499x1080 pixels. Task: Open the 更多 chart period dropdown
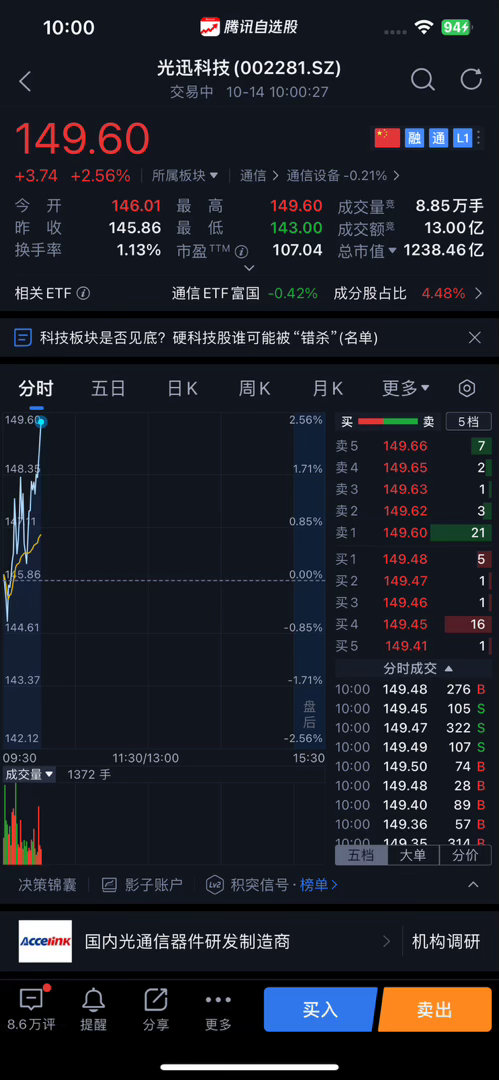[406, 388]
